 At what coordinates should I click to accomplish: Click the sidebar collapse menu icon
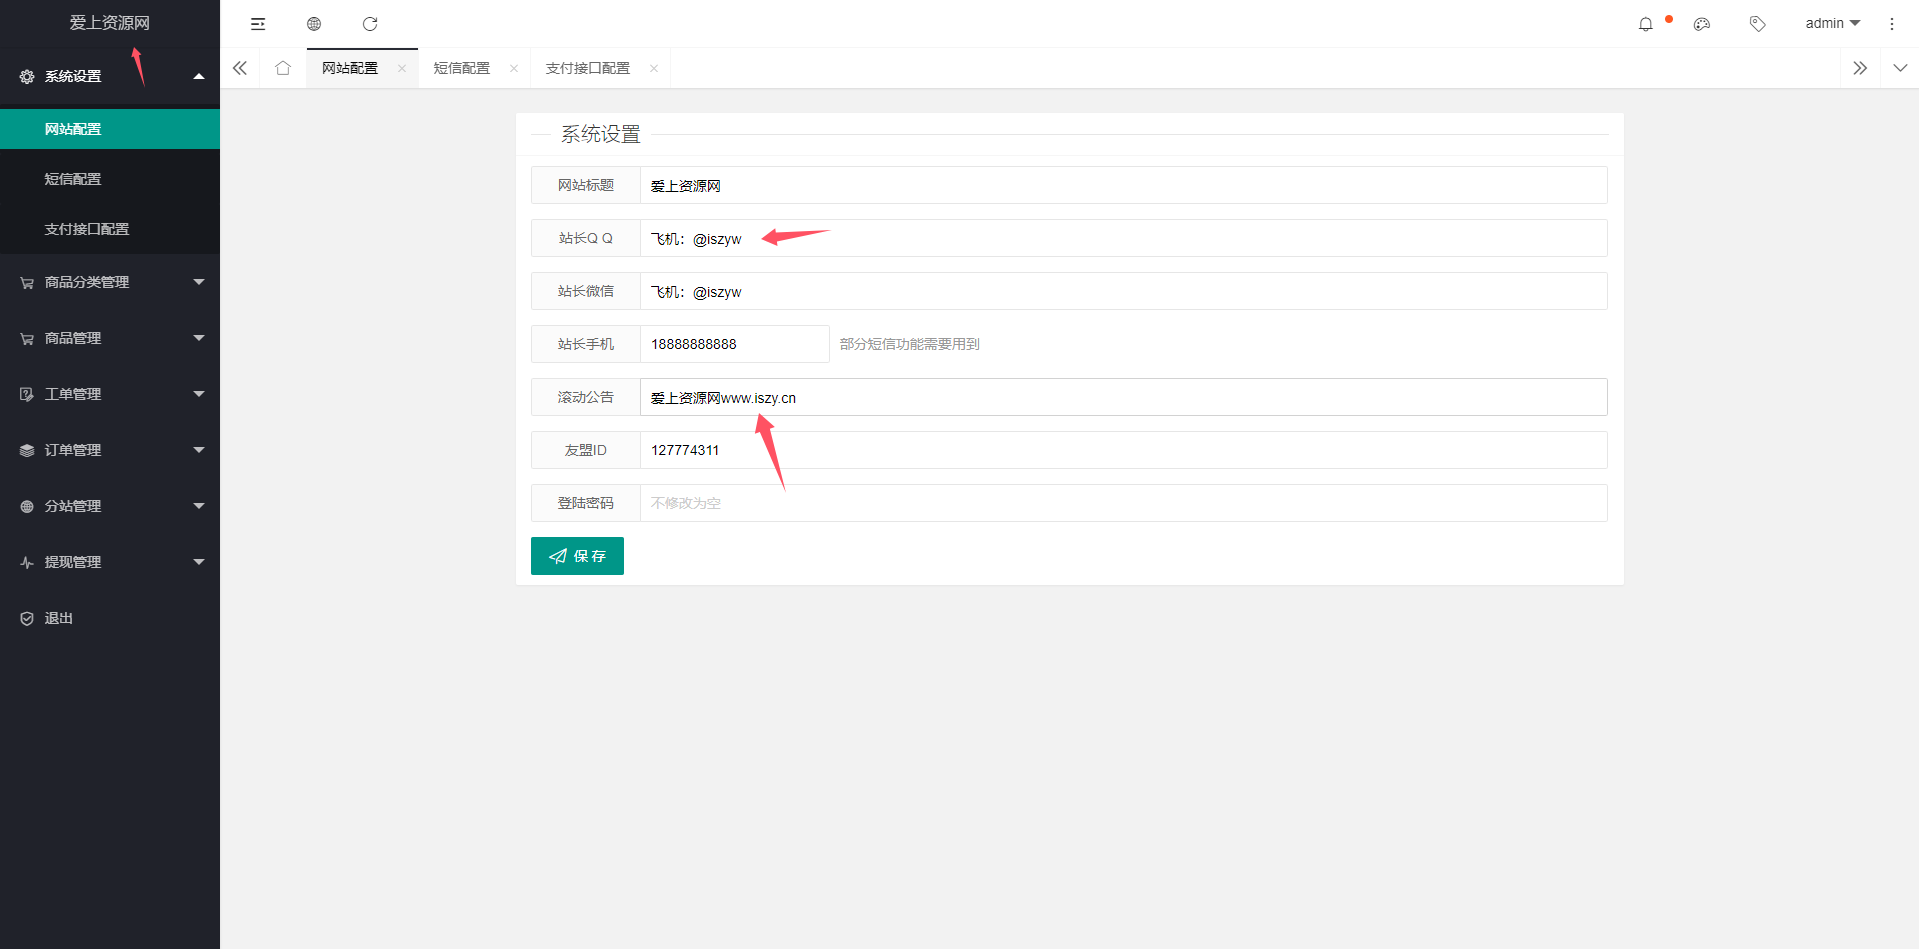click(x=258, y=24)
